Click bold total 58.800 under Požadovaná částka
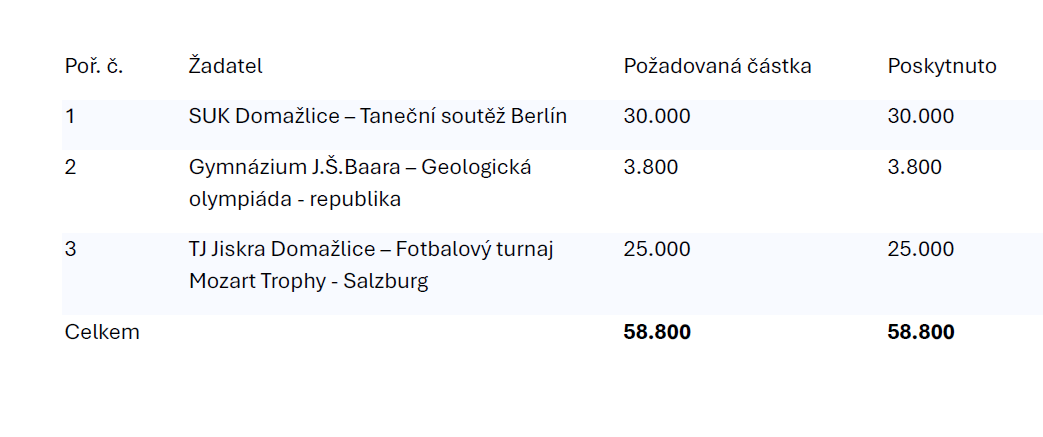 657,332
